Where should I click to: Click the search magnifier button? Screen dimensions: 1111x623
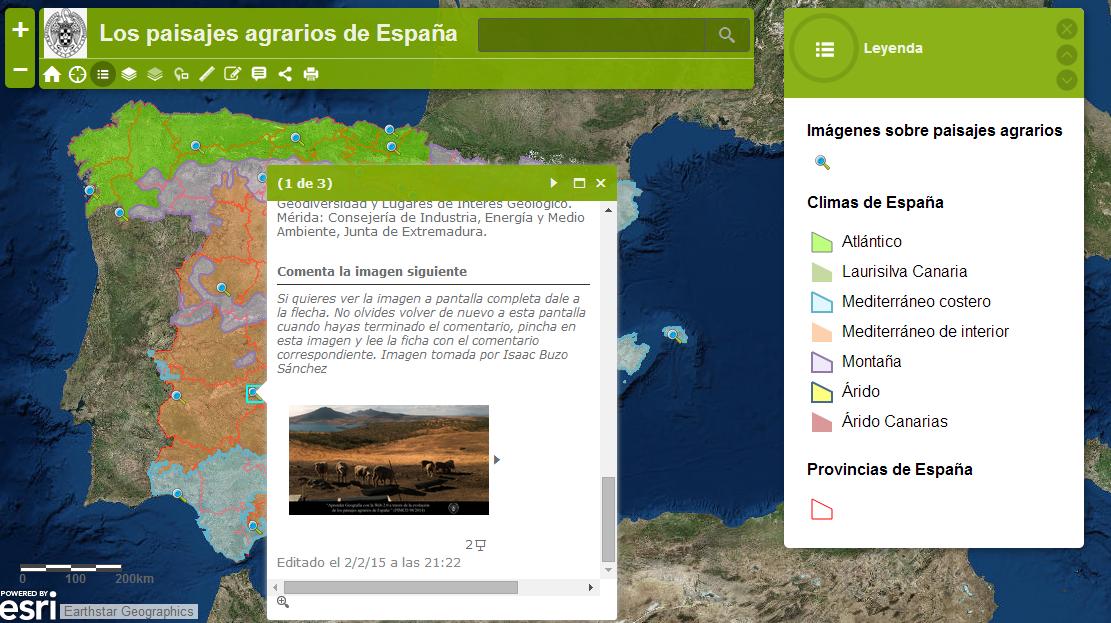(727, 33)
